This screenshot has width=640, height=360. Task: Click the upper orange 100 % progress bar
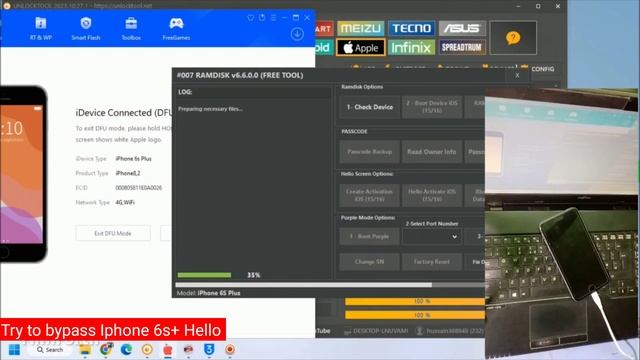point(415,301)
